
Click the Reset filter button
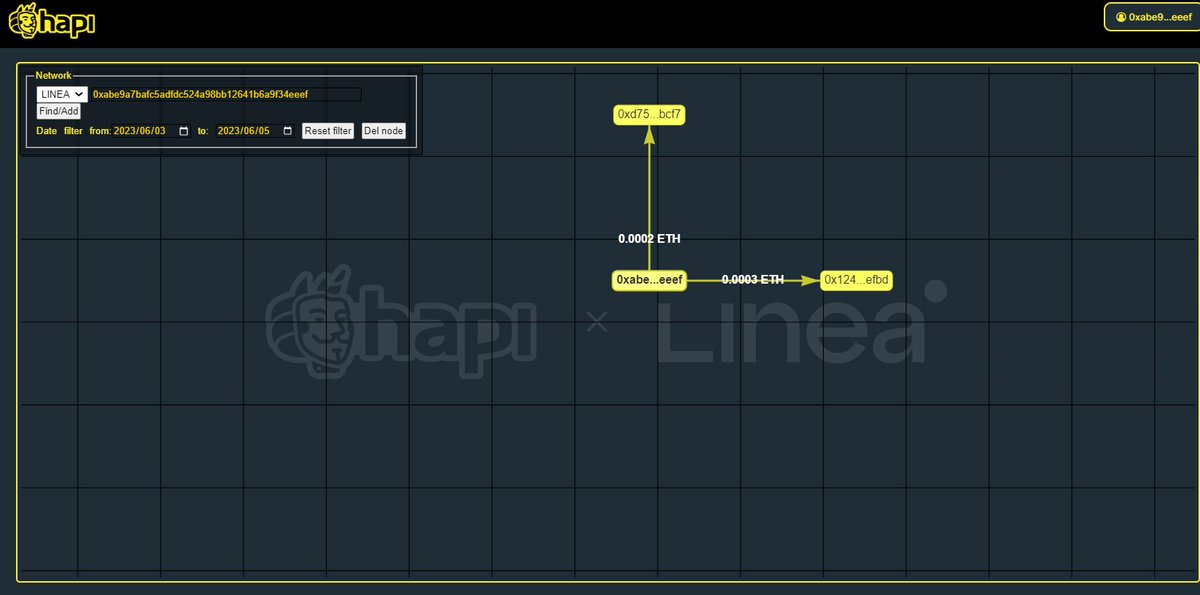point(328,131)
